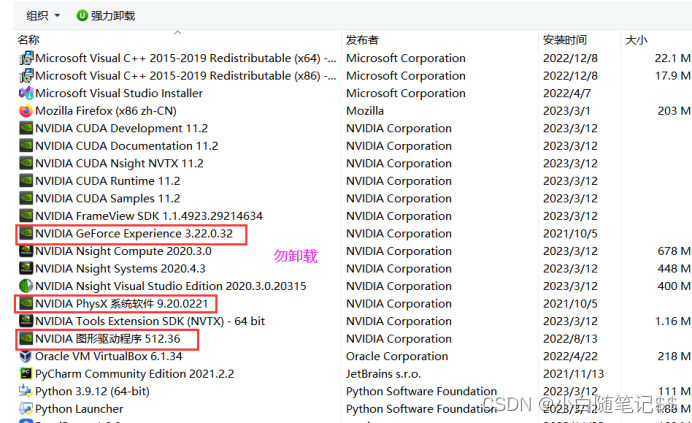Select NVIDIA 图形驱动程序 512.36 entry

coord(108,339)
